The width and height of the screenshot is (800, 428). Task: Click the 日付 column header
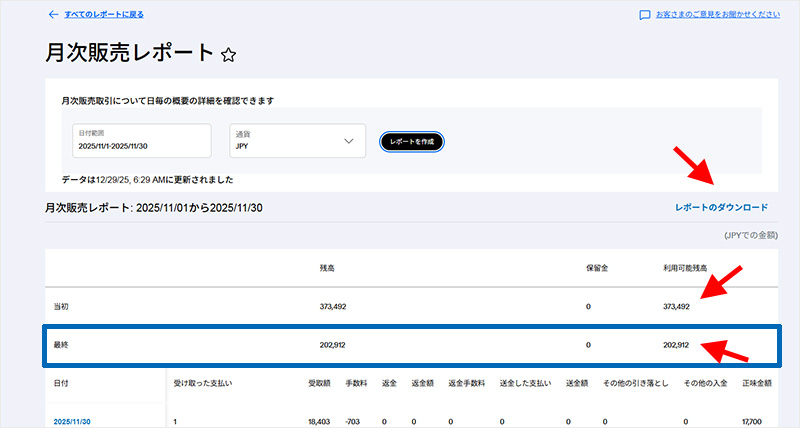62,383
